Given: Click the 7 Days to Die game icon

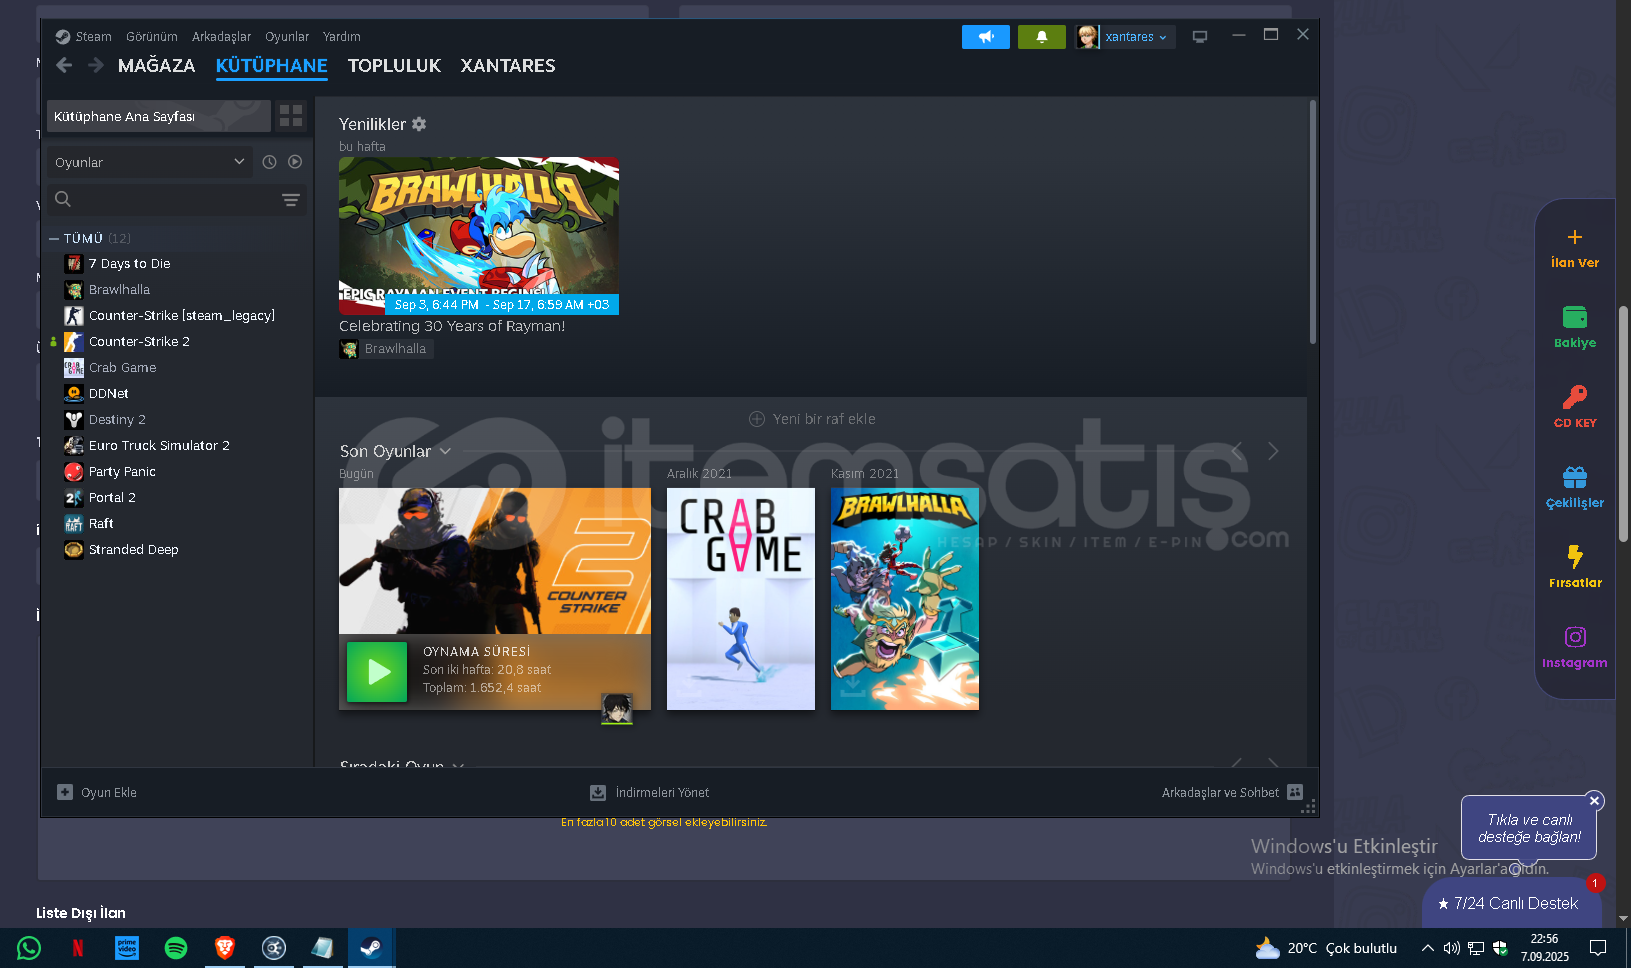Looking at the screenshot, I should coord(74,263).
